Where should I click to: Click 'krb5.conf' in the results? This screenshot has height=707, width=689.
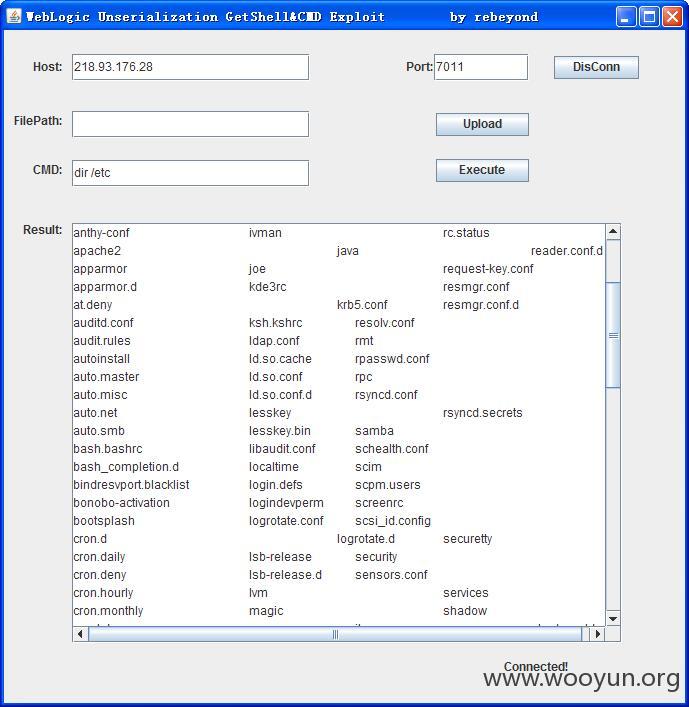tap(362, 305)
